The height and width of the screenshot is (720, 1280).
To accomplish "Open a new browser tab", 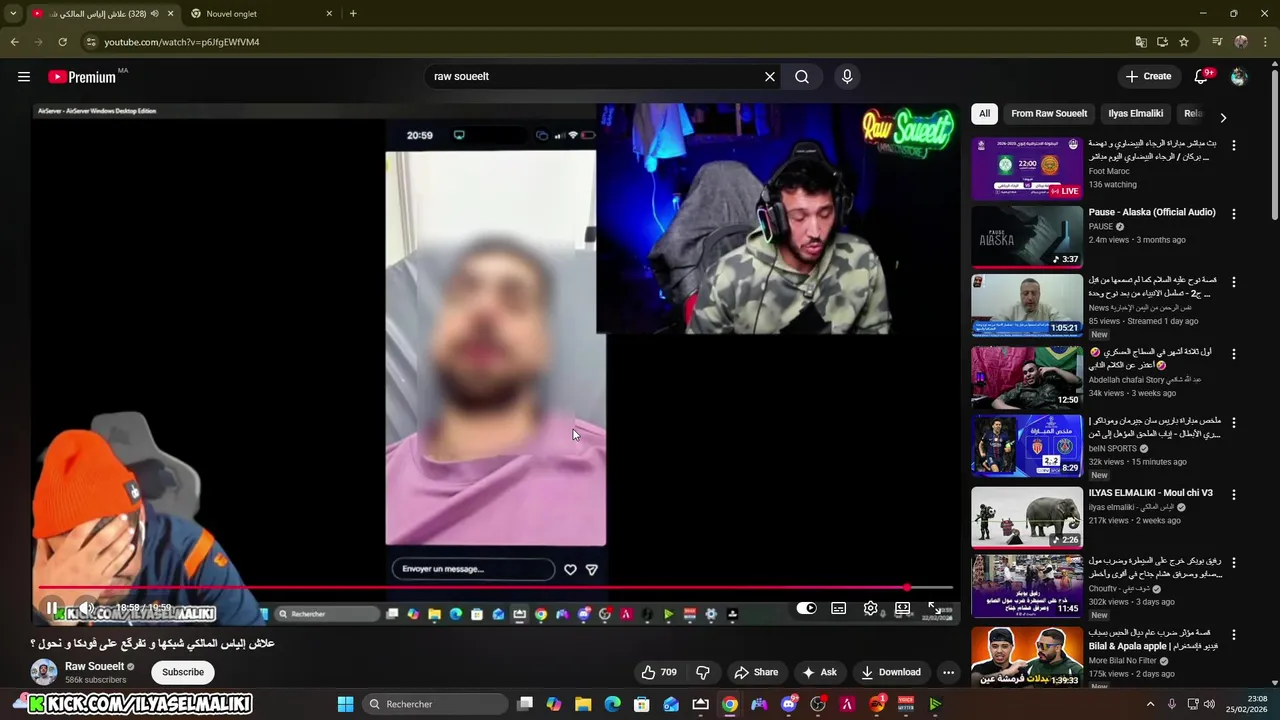I will [x=353, y=14].
